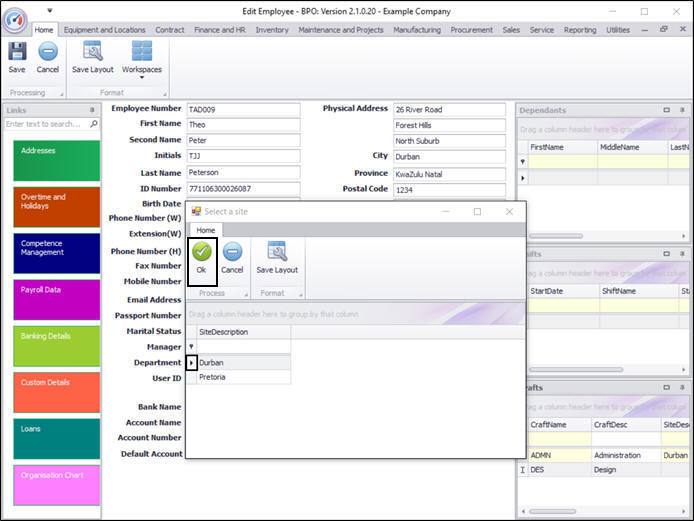Click the Custom Details tile
694x521 pixels.
click(57, 393)
